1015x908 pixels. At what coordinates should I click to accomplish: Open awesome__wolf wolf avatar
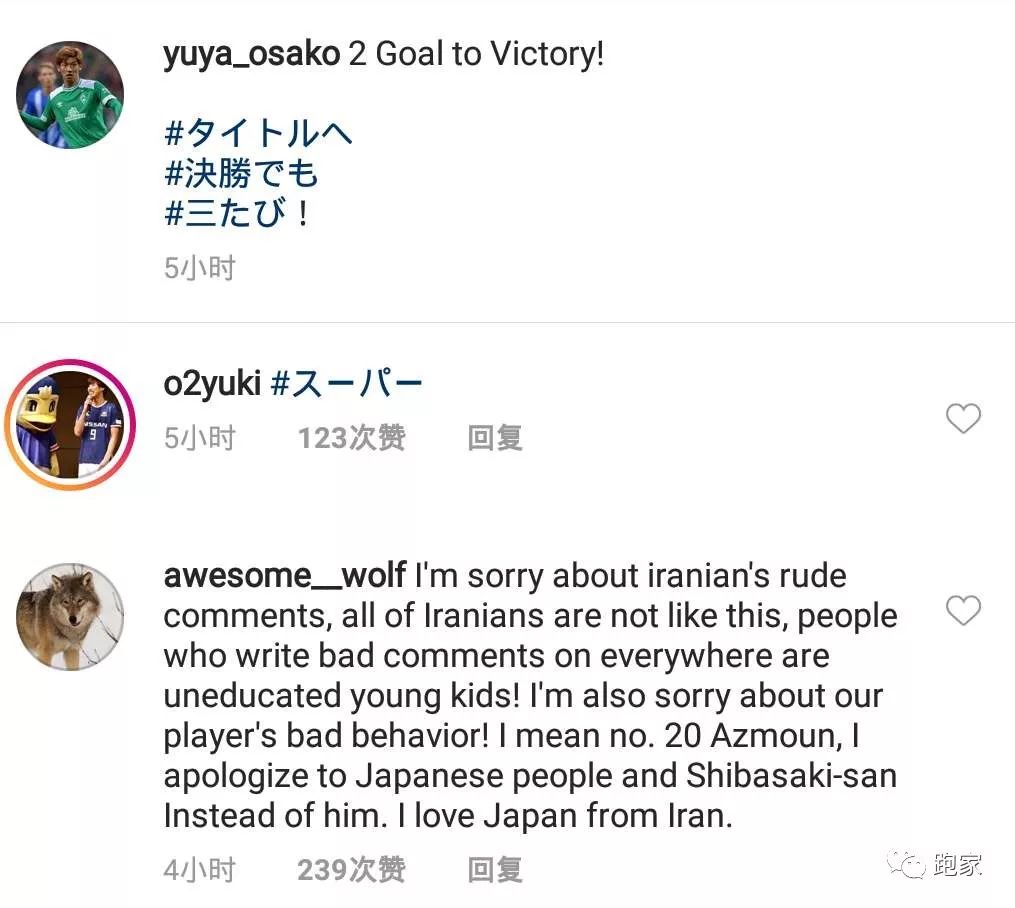click(70, 616)
